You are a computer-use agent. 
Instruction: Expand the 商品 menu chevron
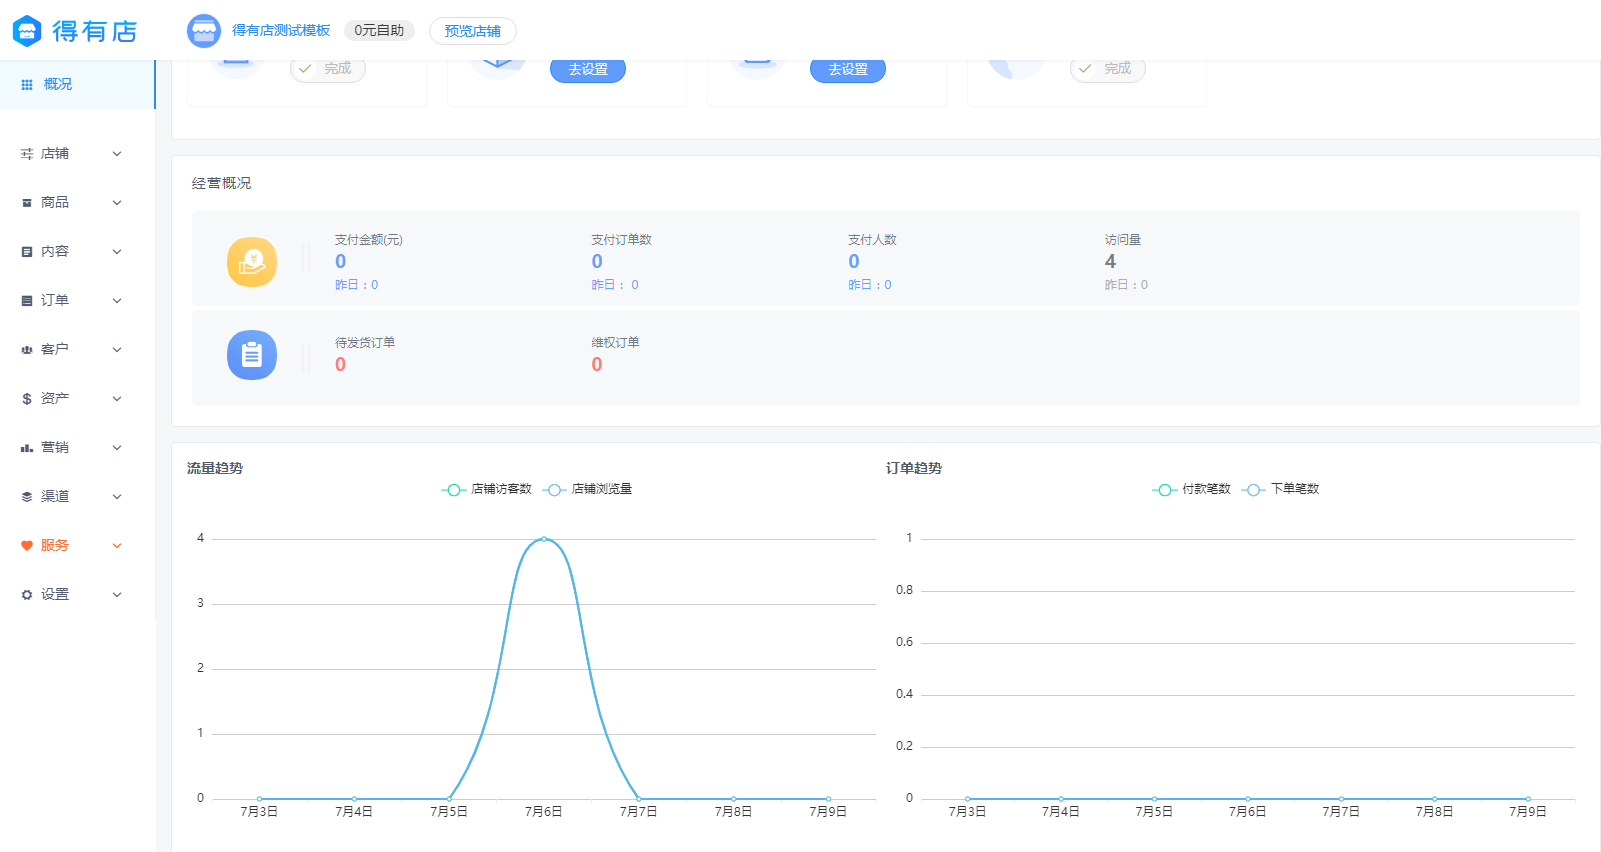point(117,203)
